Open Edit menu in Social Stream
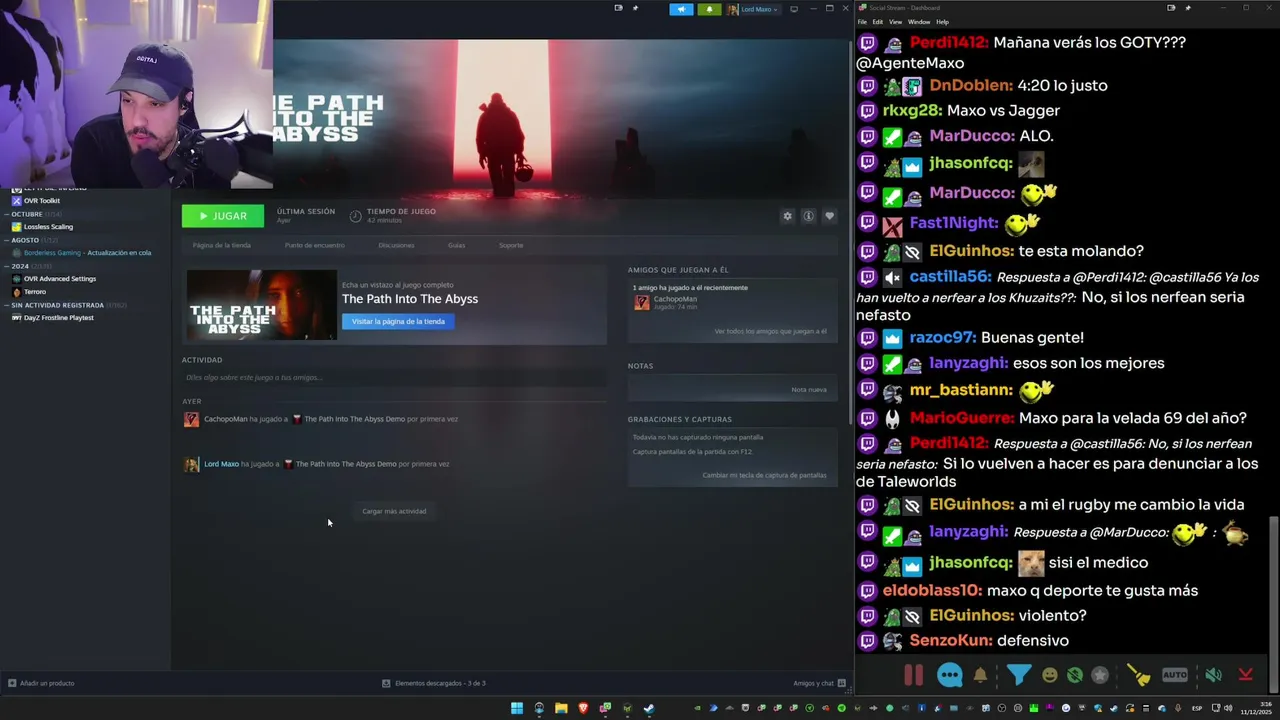 (x=877, y=22)
